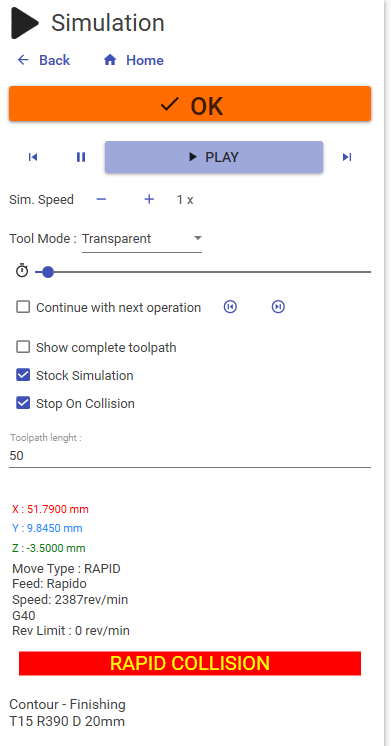Open the Tool Mode dropdown
The image size is (391, 746).
tap(142, 239)
